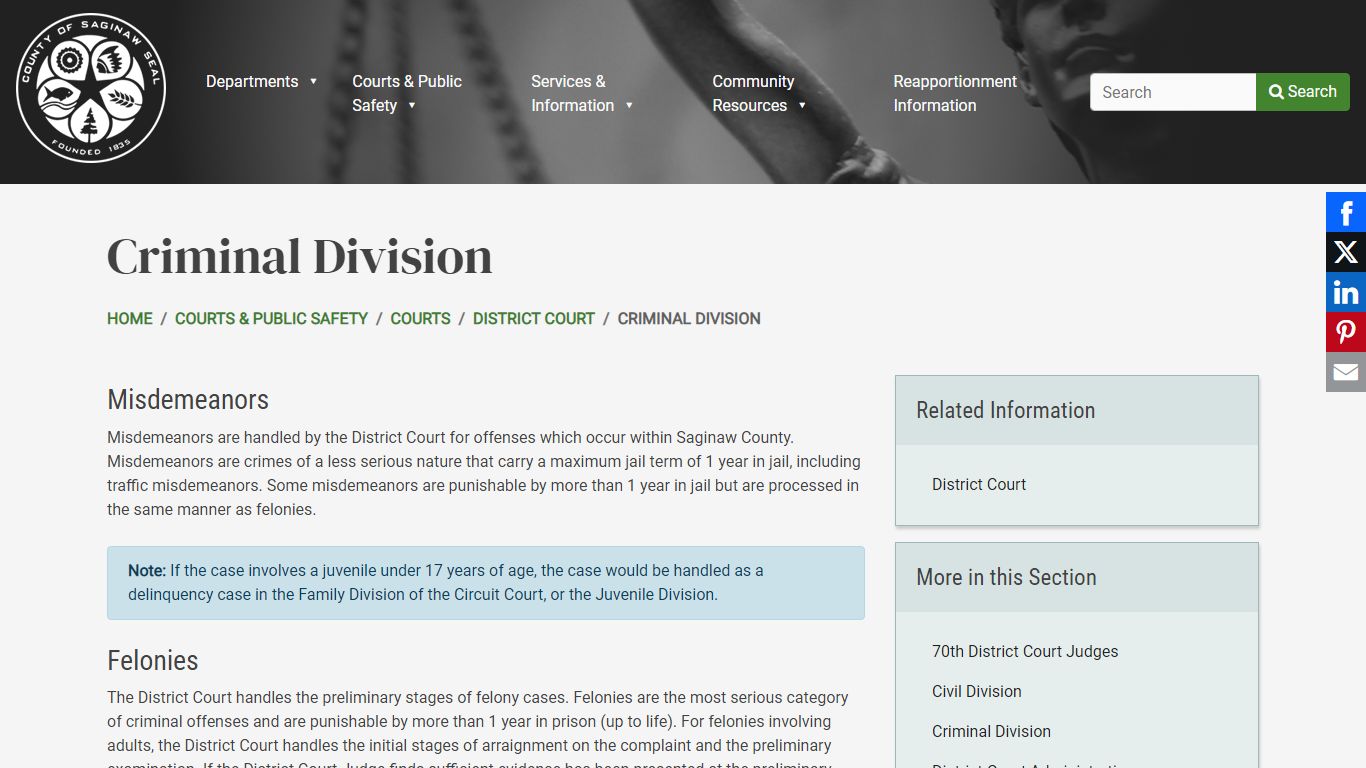
Task: Expand Services & Information dropdown arrow
Action: click(x=629, y=106)
